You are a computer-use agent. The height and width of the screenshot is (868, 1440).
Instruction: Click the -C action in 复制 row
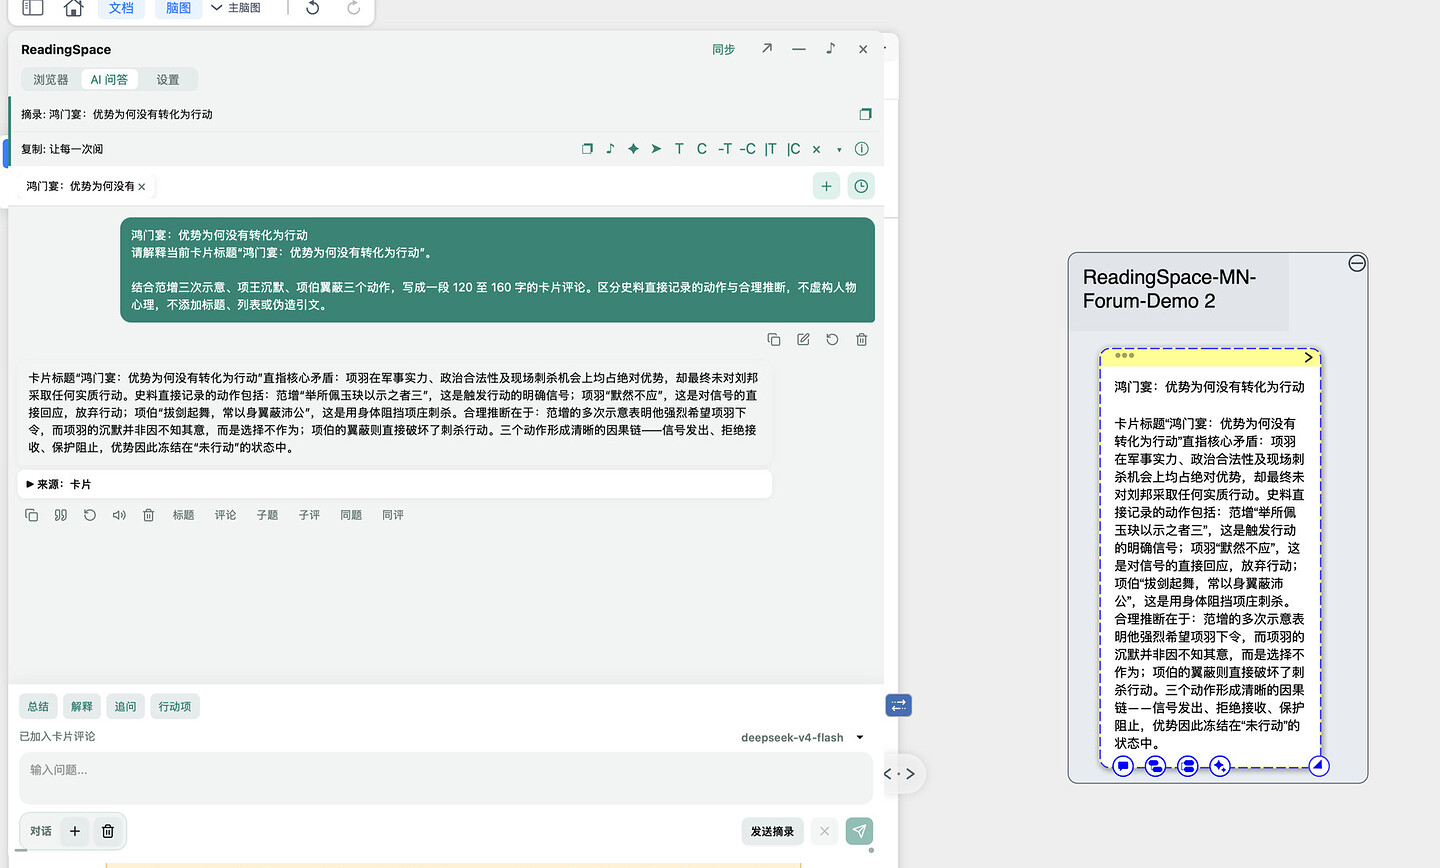point(748,149)
